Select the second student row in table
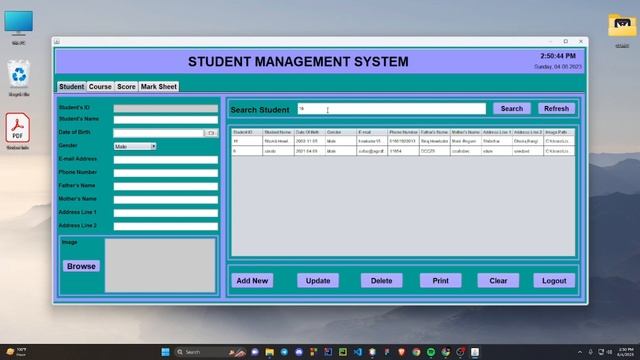The width and height of the screenshot is (640, 360). click(x=403, y=151)
